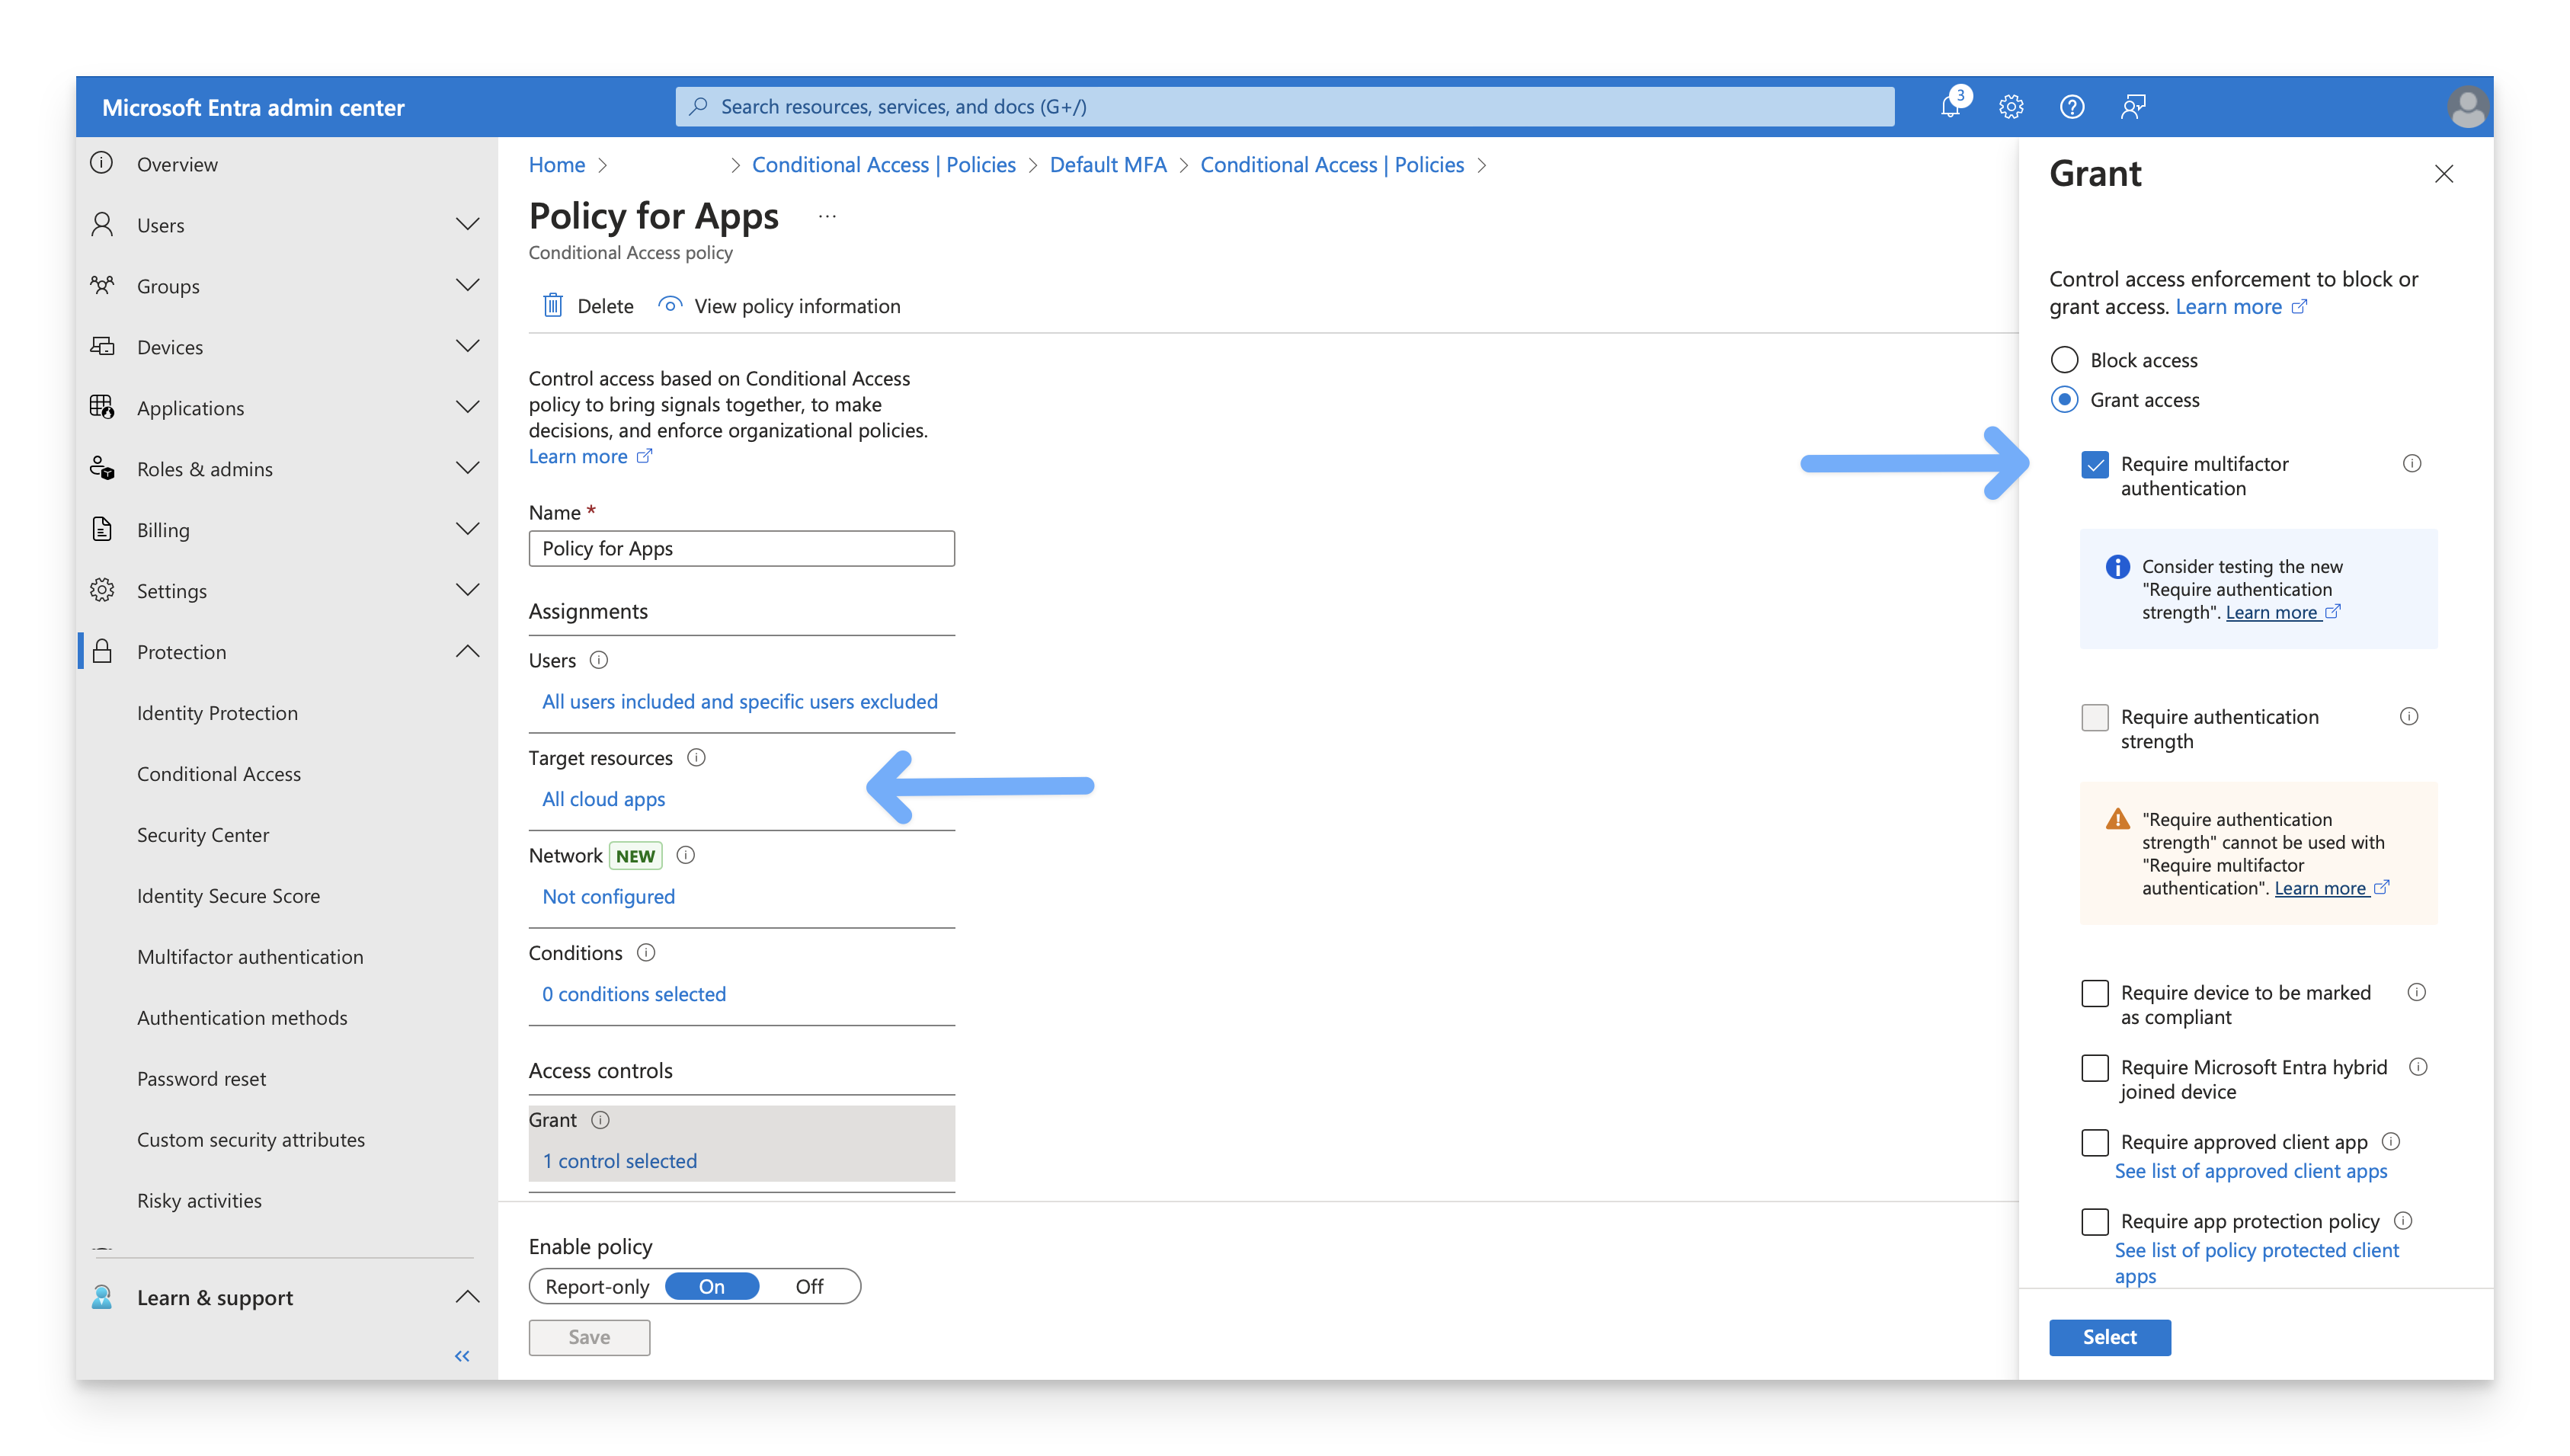Click the policy Name input field
This screenshot has width=2570, height=1456.
741,548
